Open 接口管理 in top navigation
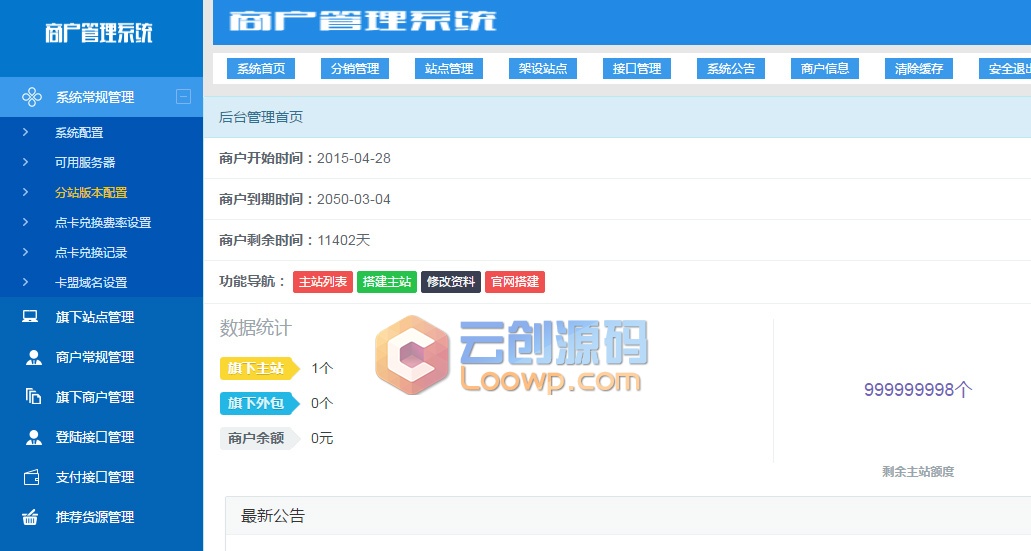This screenshot has height=551, width=1031. pos(637,68)
